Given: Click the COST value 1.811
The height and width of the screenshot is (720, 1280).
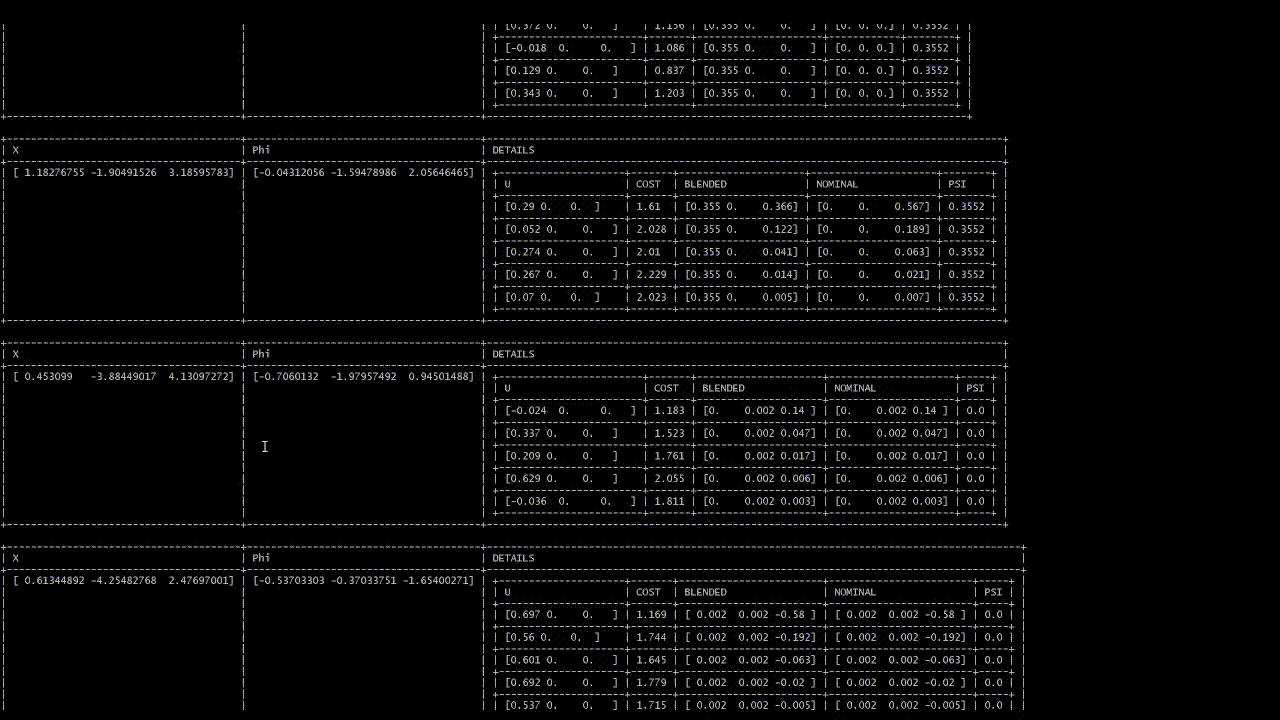Looking at the screenshot, I should click(669, 501).
